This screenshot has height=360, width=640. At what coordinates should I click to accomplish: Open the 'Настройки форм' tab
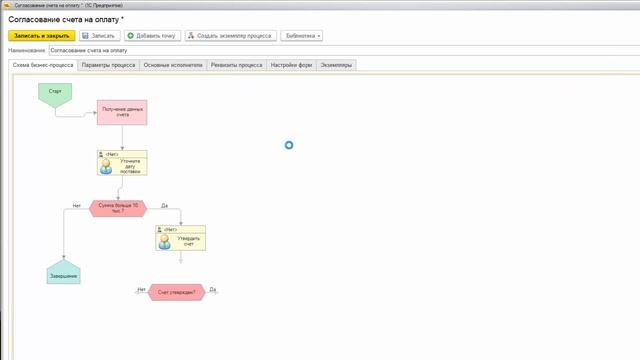(x=291, y=65)
